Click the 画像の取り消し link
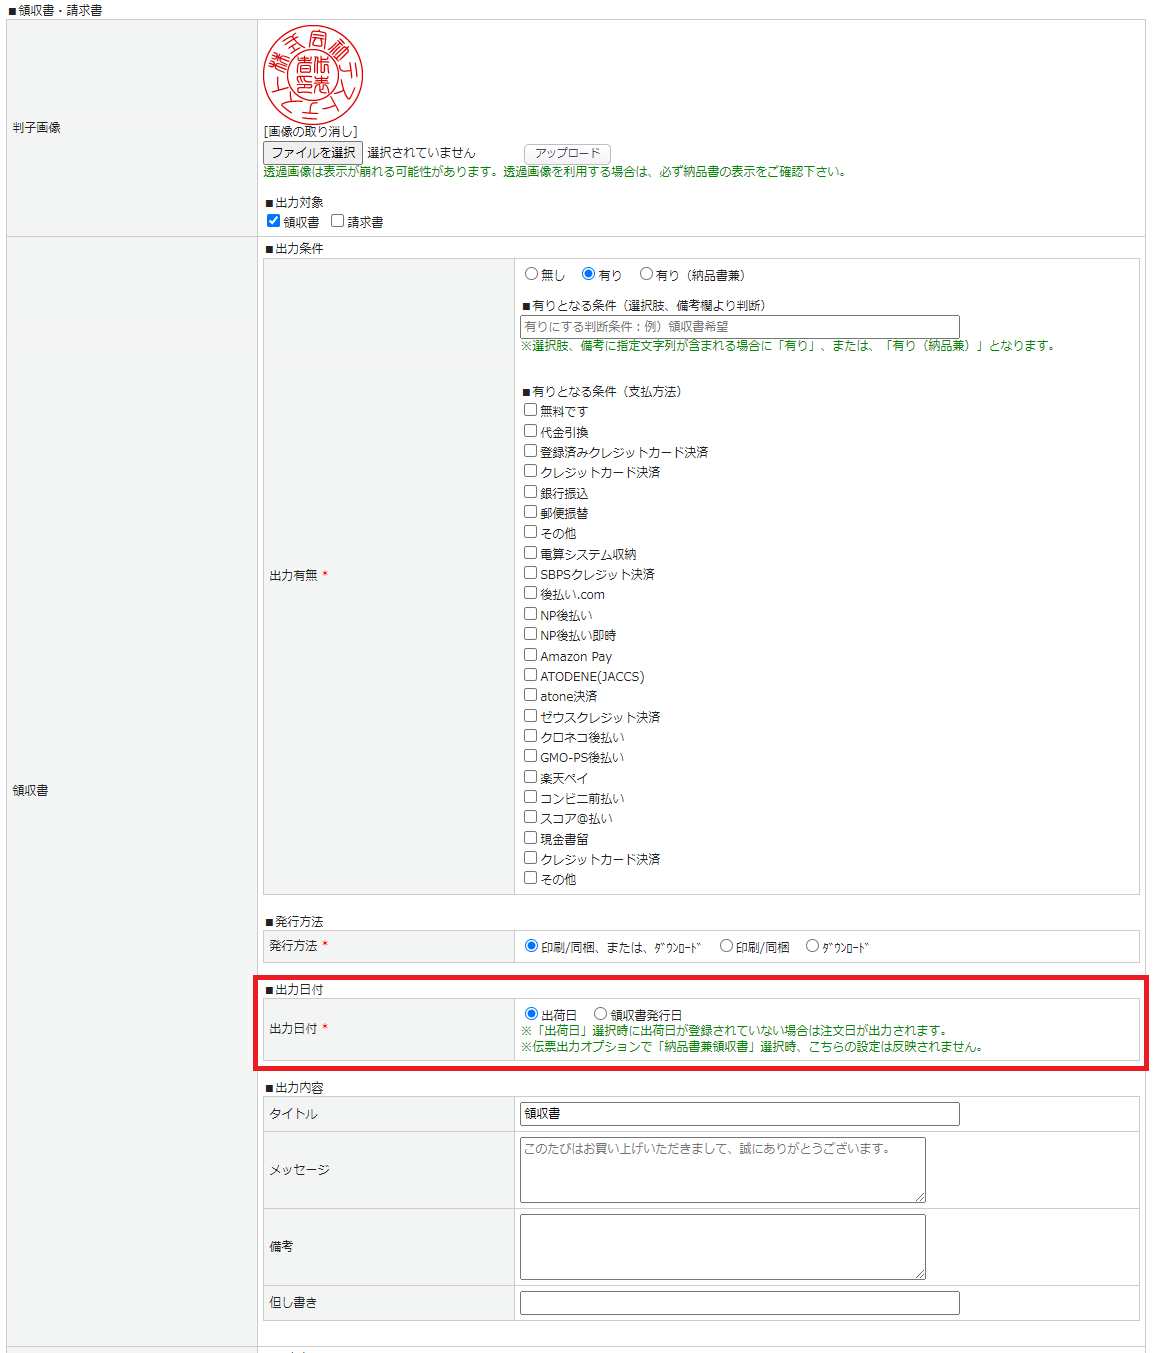This screenshot has height=1353, width=1155. pyautogui.click(x=310, y=132)
